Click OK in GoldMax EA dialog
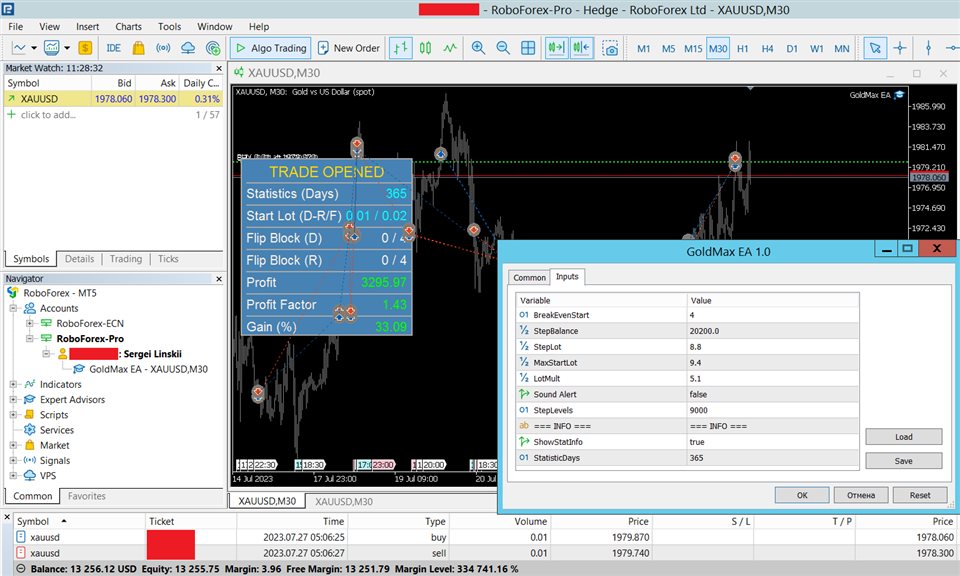This screenshot has width=960, height=576. (802, 495)
